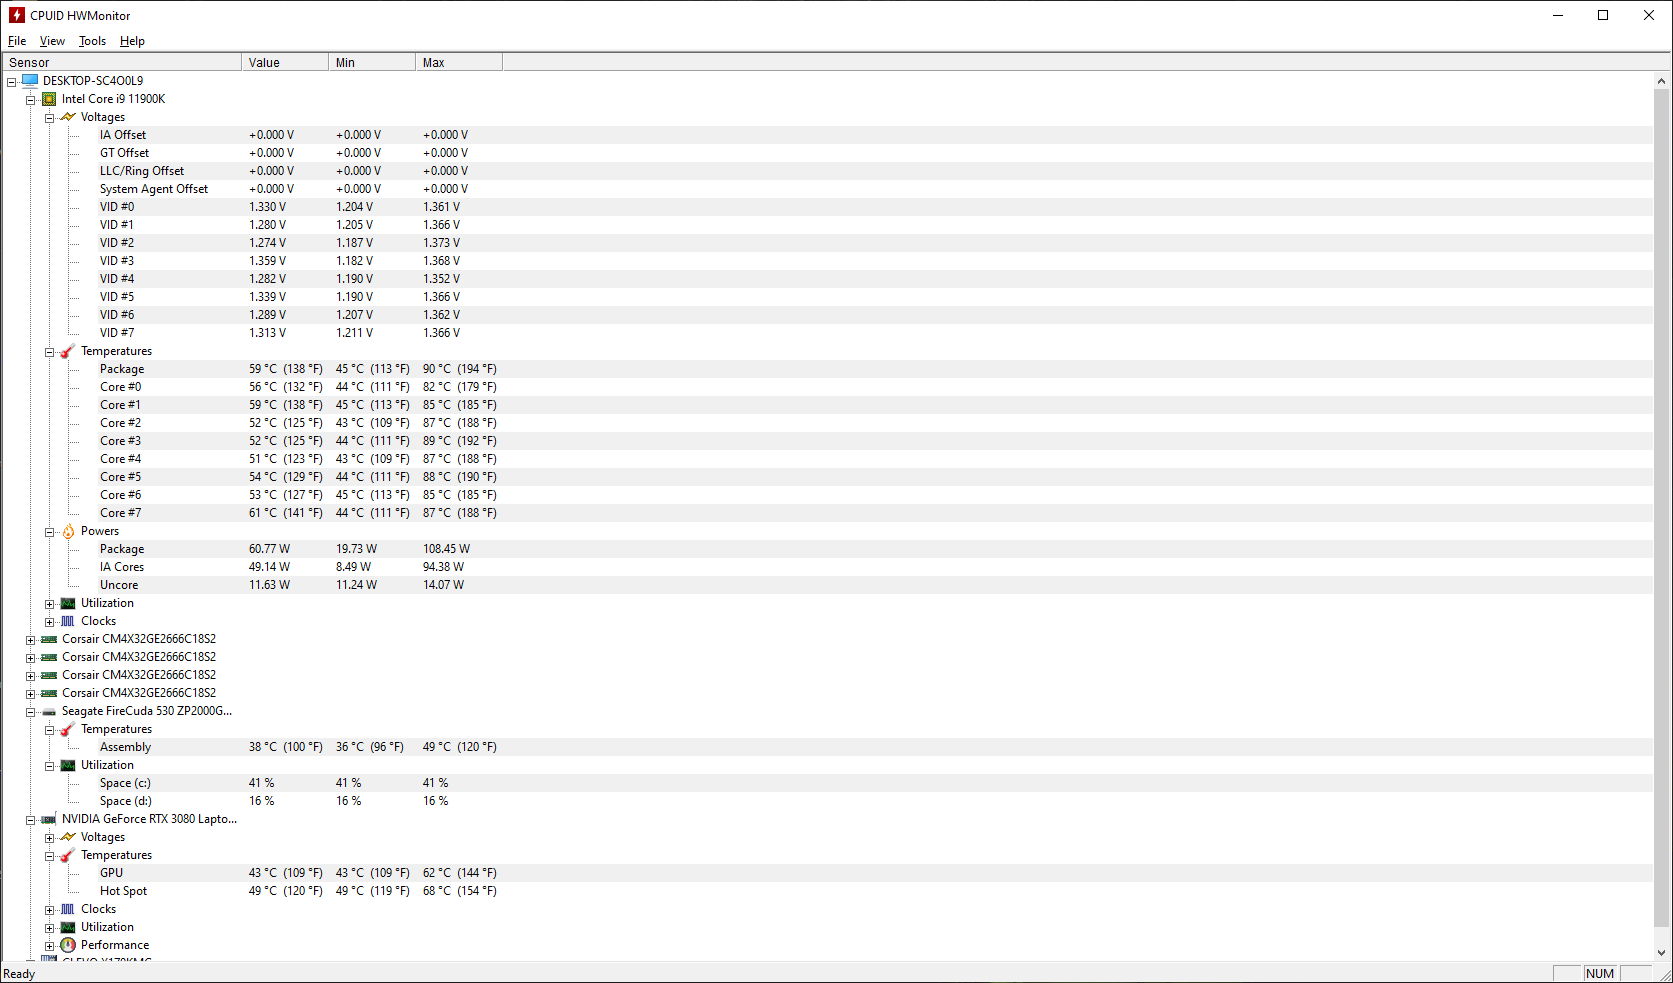Click the DESKTOP-SC4O0L9 computer icon
Image resolution: width=1673 pixels, height=983 pixels.
[30, 80]
